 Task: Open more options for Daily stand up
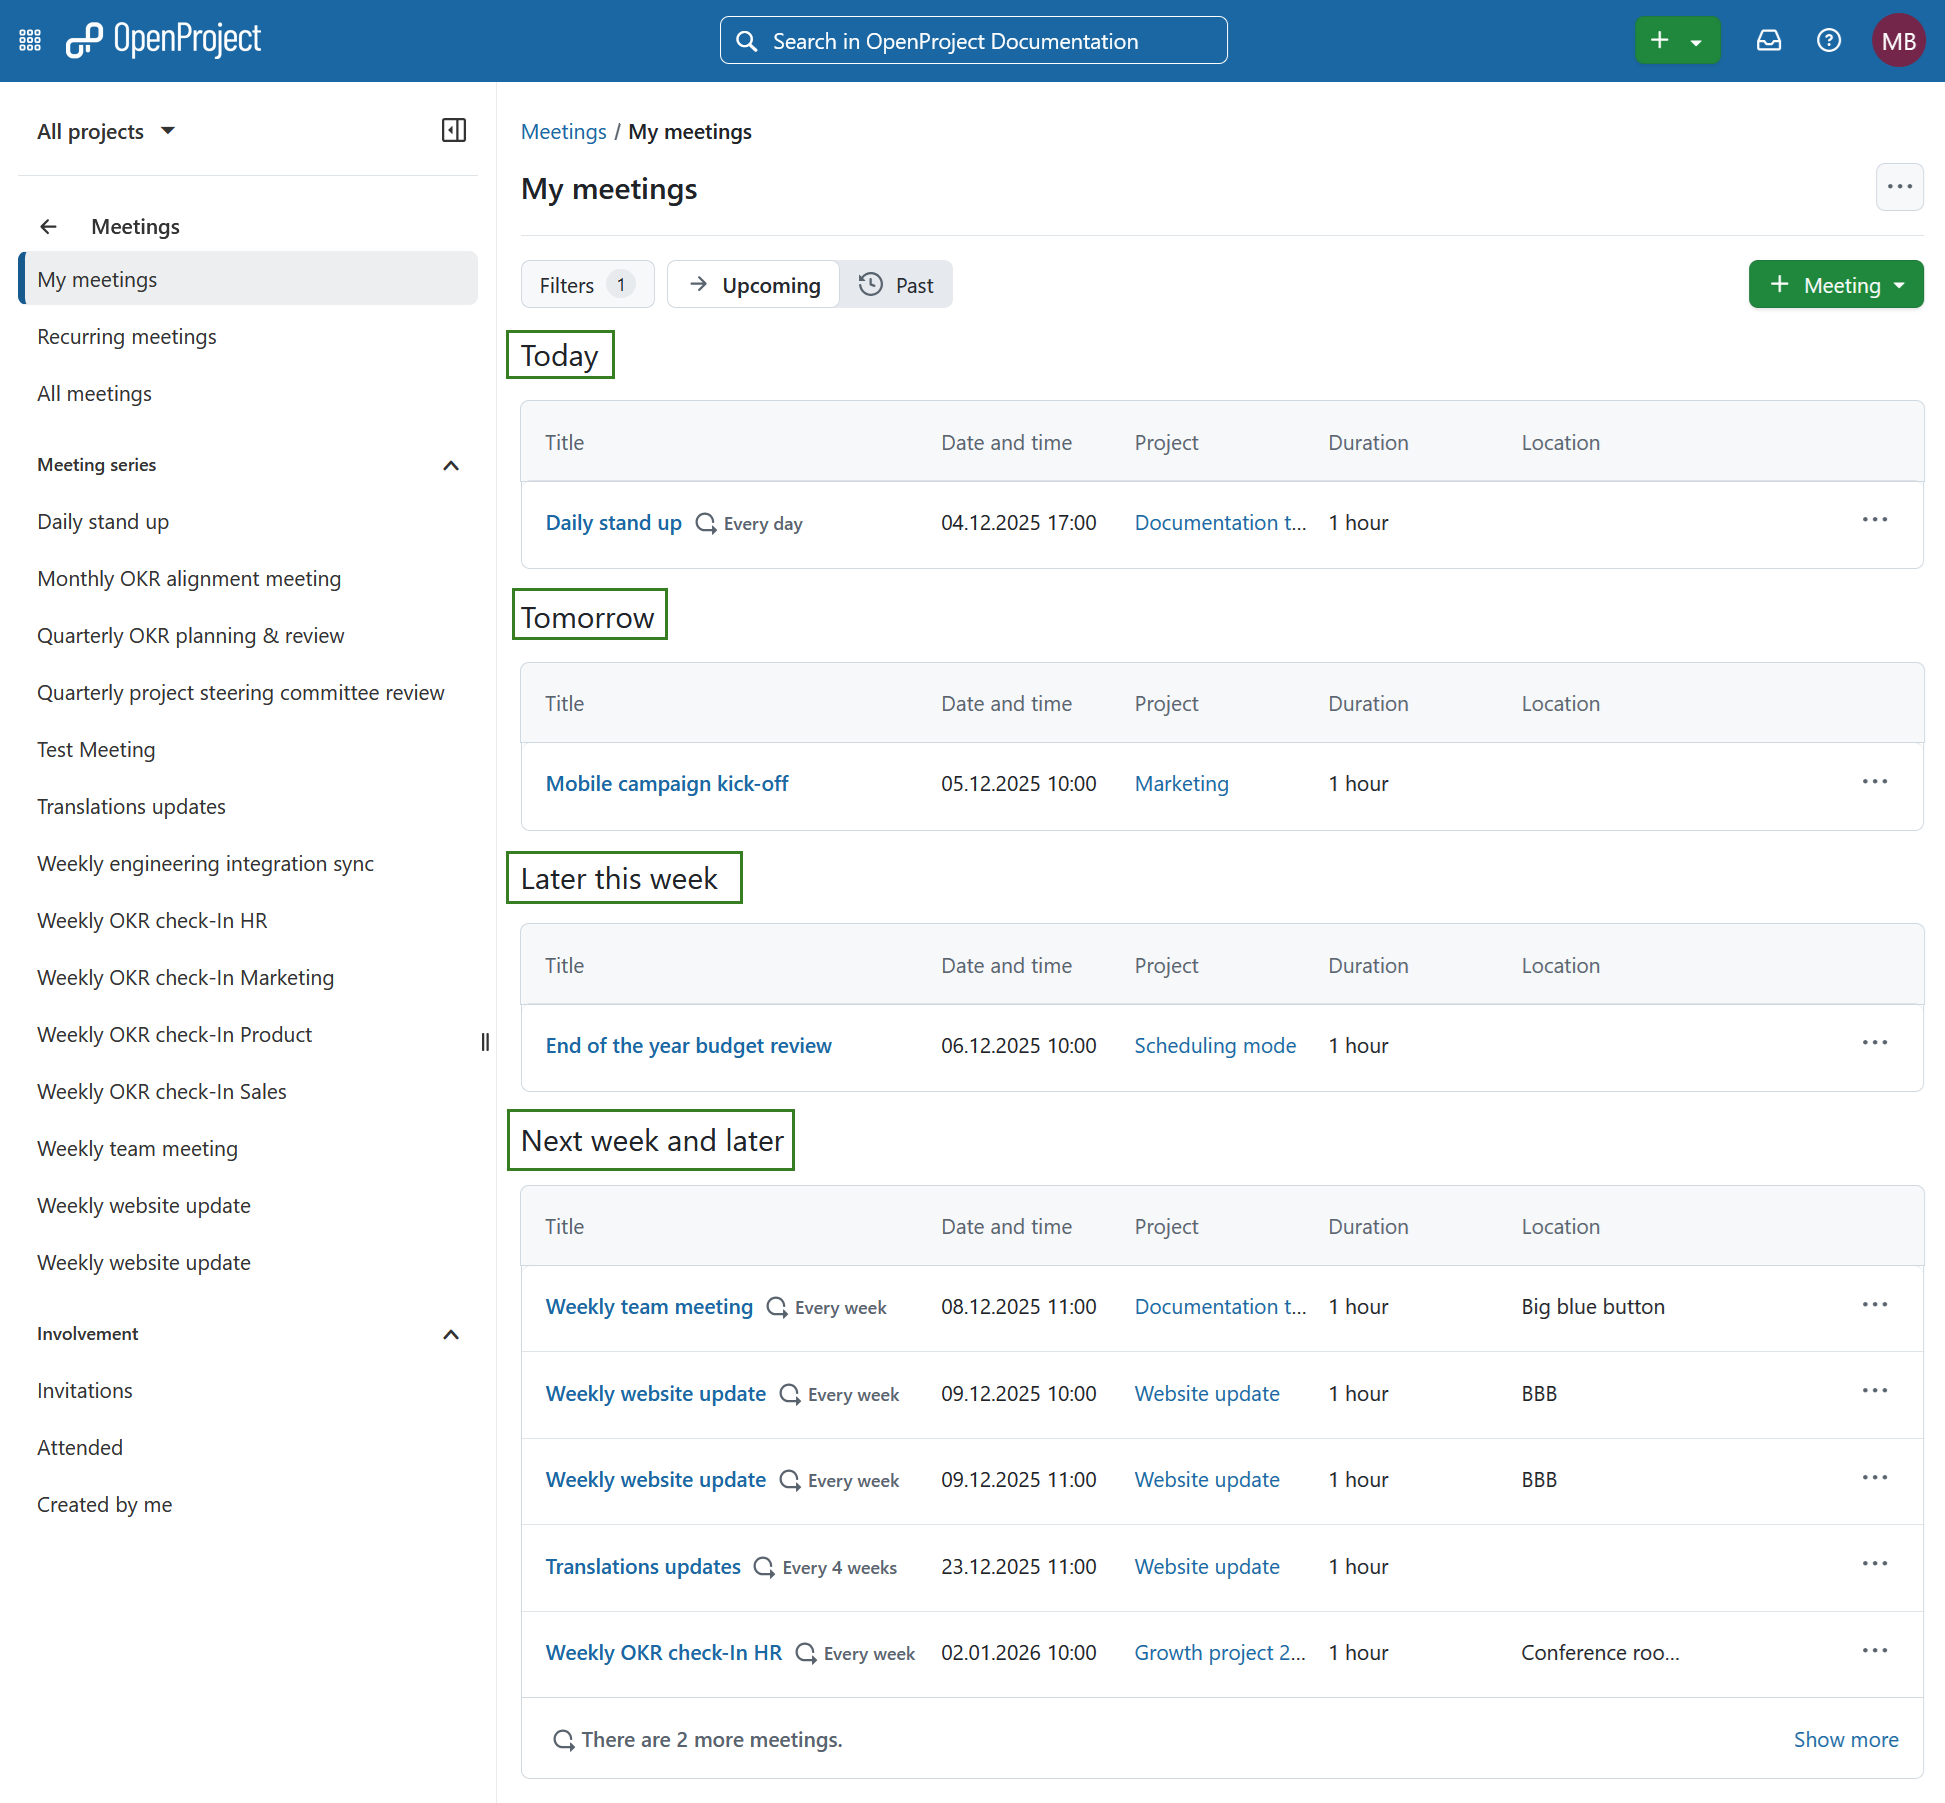1875,519
